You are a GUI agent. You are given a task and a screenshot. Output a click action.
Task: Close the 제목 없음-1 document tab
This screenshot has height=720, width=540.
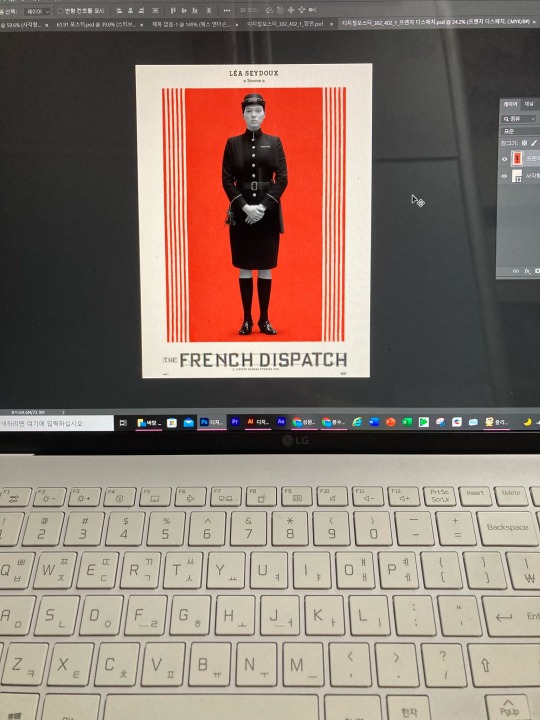(x=236, y=24)
